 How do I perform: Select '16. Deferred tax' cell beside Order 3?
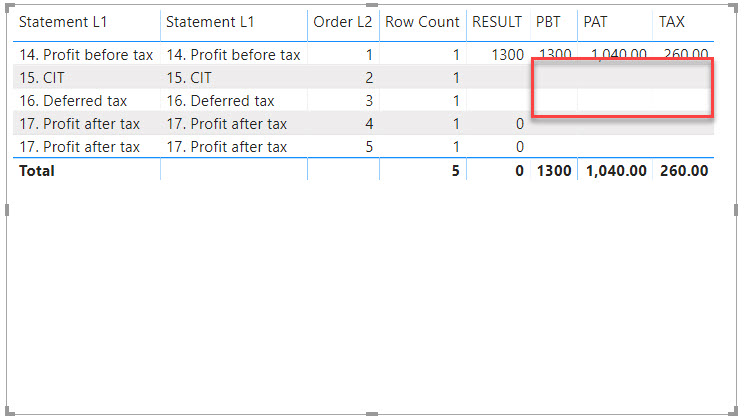(x=220, y=101)
